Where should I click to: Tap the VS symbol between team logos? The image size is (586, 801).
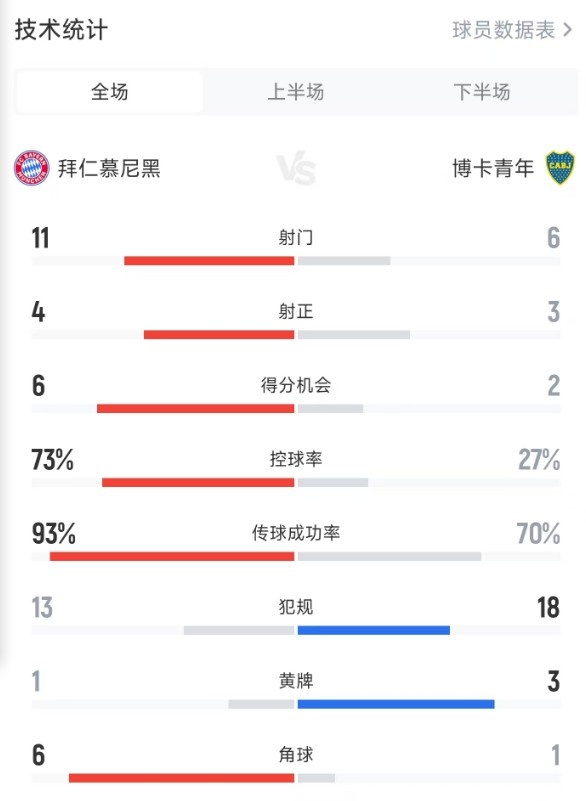293,170
